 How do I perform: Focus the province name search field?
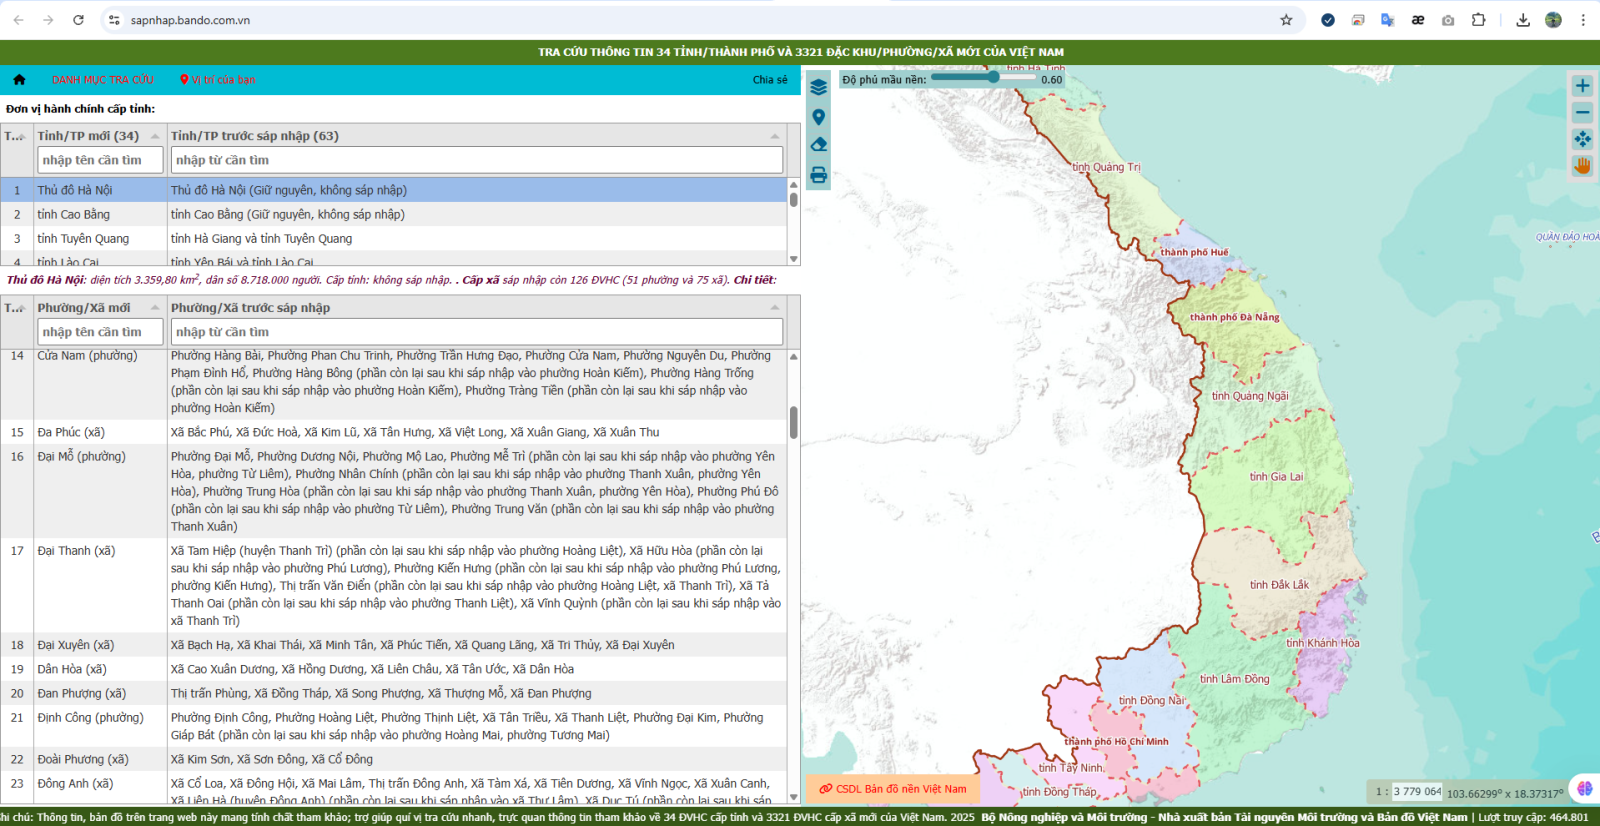(100, 160)
